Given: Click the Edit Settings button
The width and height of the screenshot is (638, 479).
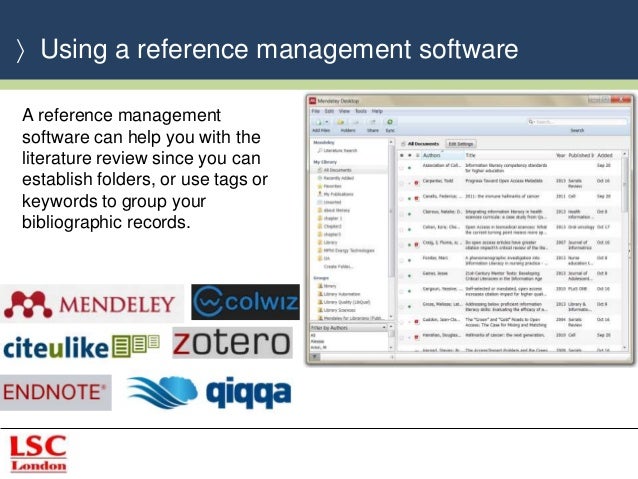Looking at the screenshot, I should click(461, 144).
